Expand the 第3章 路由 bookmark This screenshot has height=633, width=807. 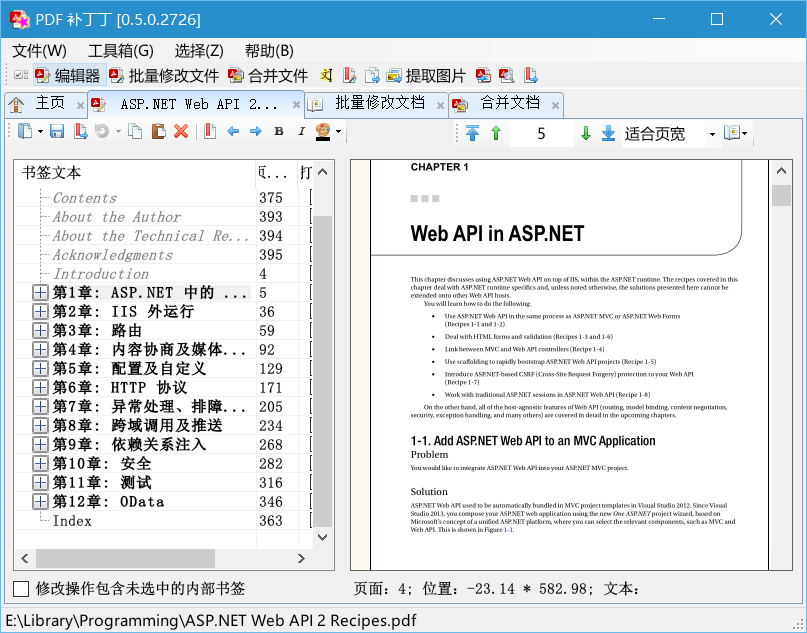point(40,331)
